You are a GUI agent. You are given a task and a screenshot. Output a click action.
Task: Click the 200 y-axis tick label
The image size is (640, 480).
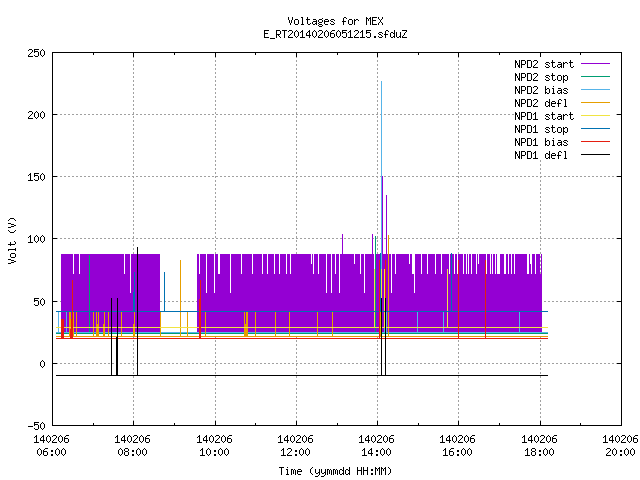pyautogui.click(x=36, y=115)
